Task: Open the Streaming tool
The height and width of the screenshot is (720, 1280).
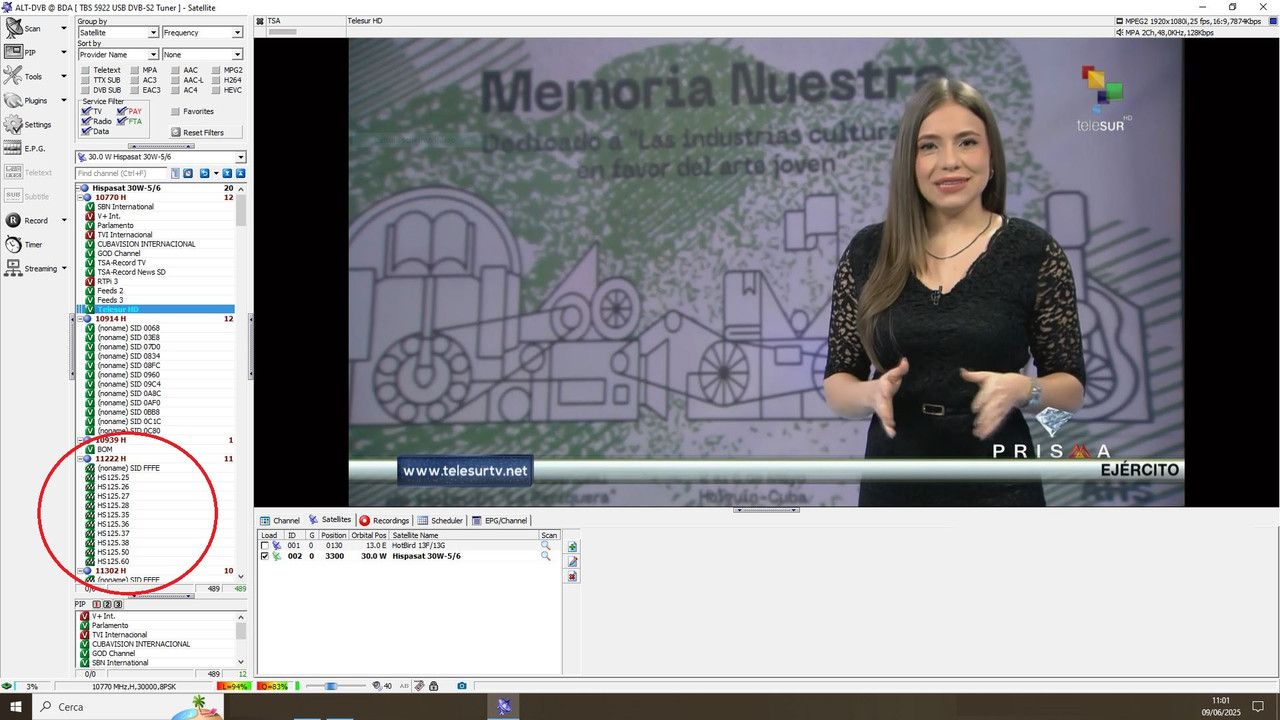Action: coord(30,268)
